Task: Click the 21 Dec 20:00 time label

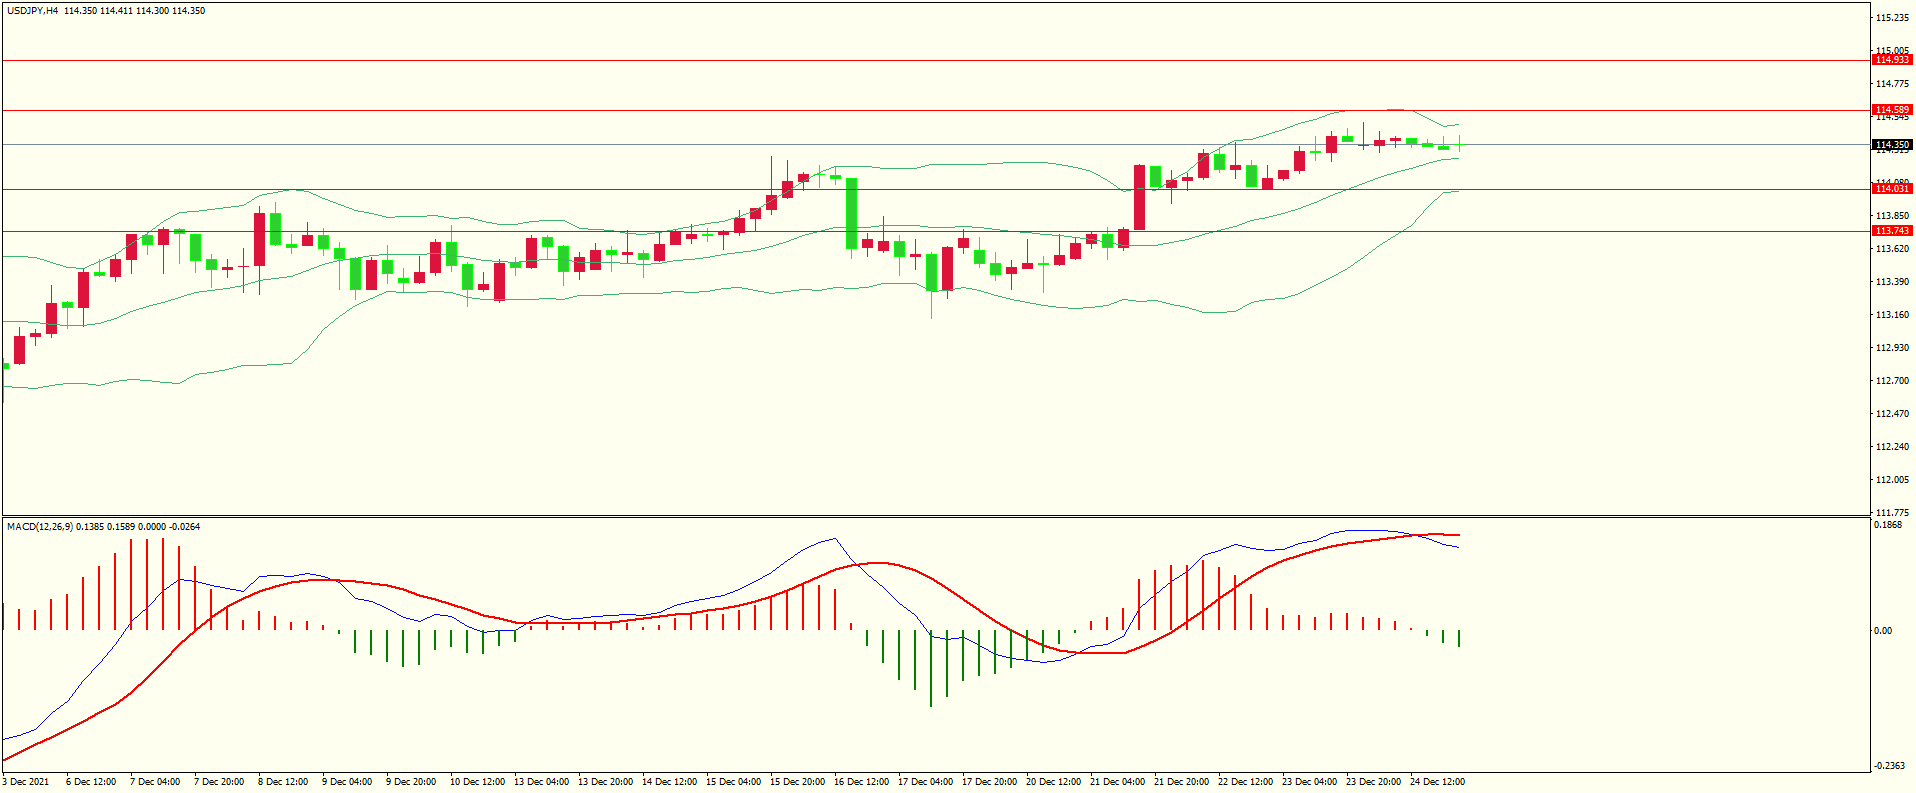Action: [x=1181, y=782]
